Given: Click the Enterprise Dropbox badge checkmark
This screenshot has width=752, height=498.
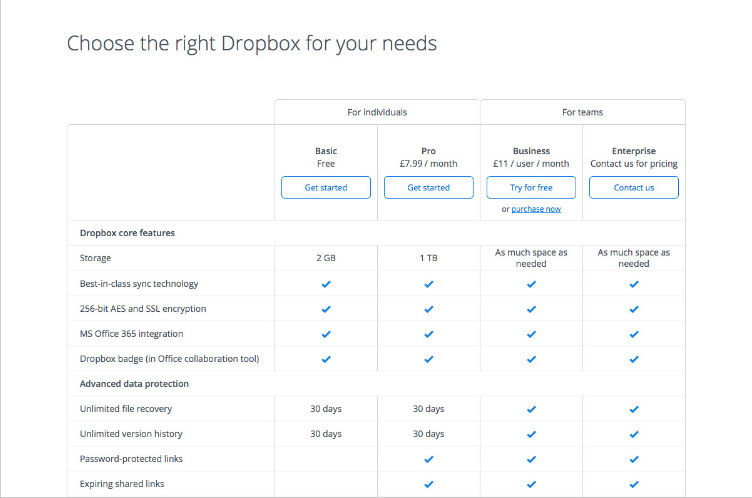Looking at the screenshot, I should (x=634, y=359).
